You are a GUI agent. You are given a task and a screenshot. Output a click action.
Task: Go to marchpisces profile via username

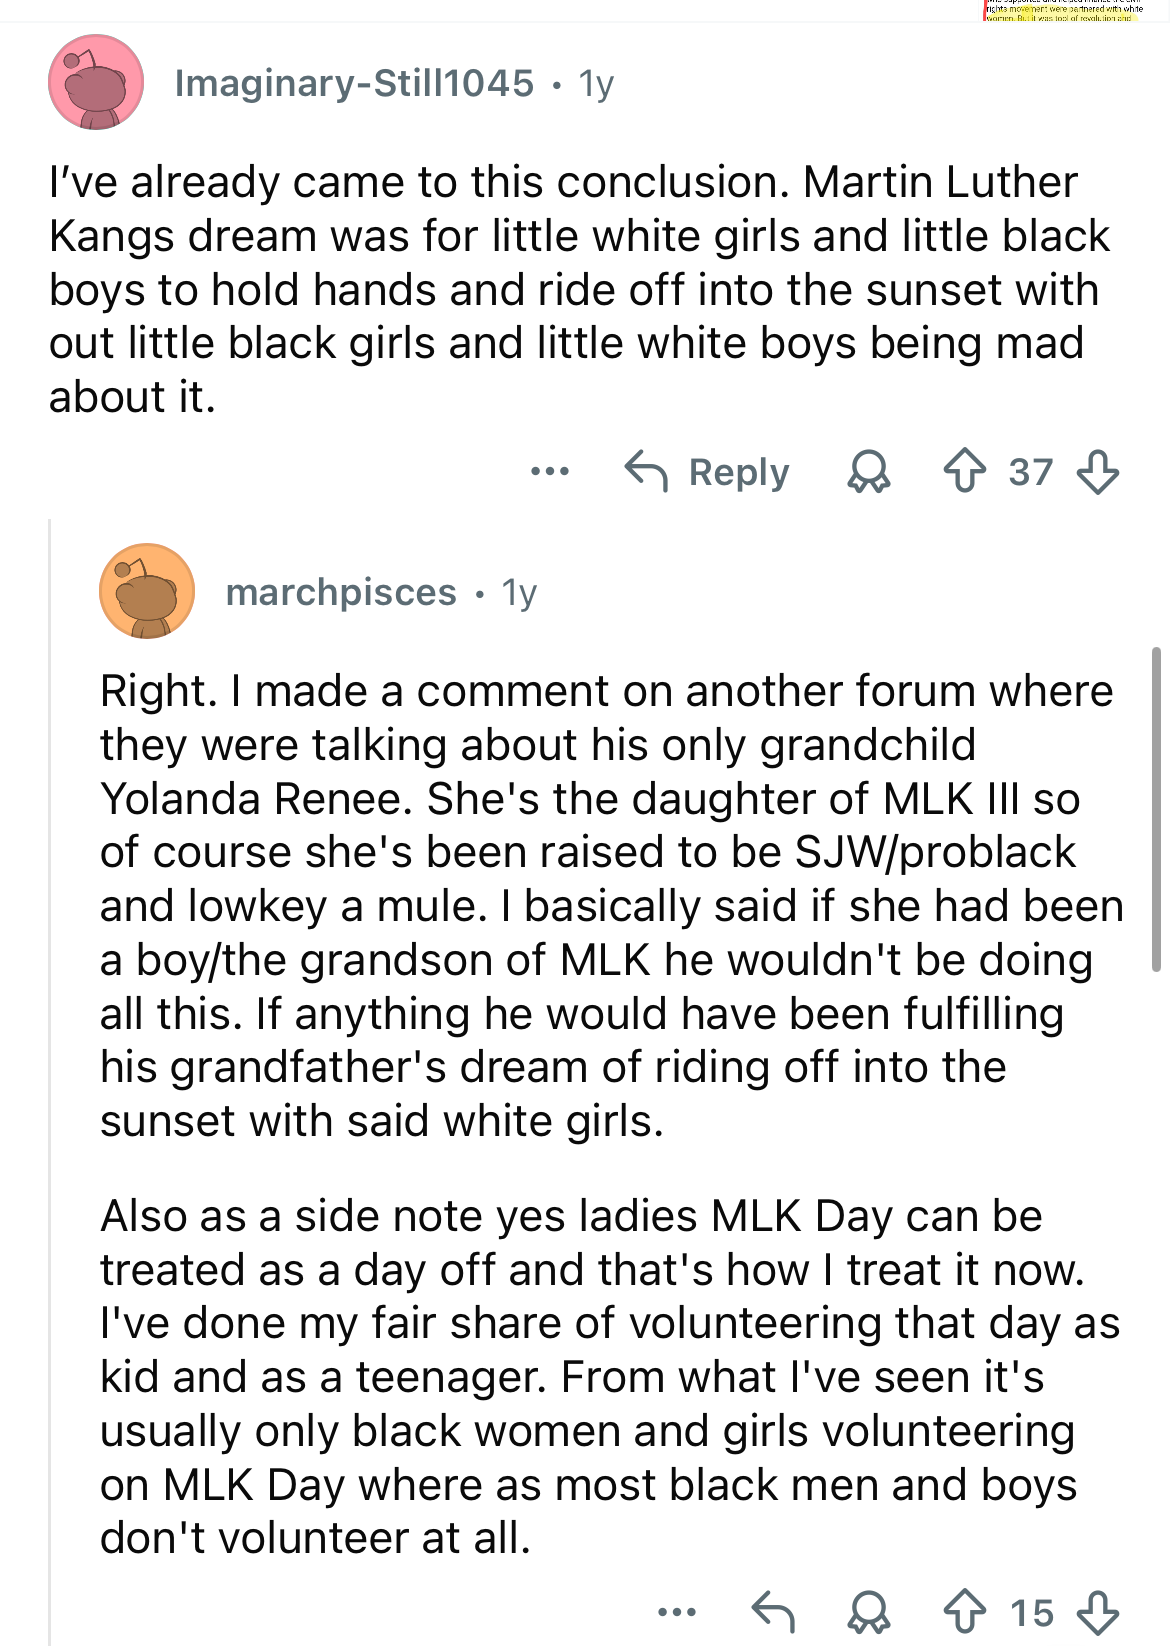coord(341,593)
